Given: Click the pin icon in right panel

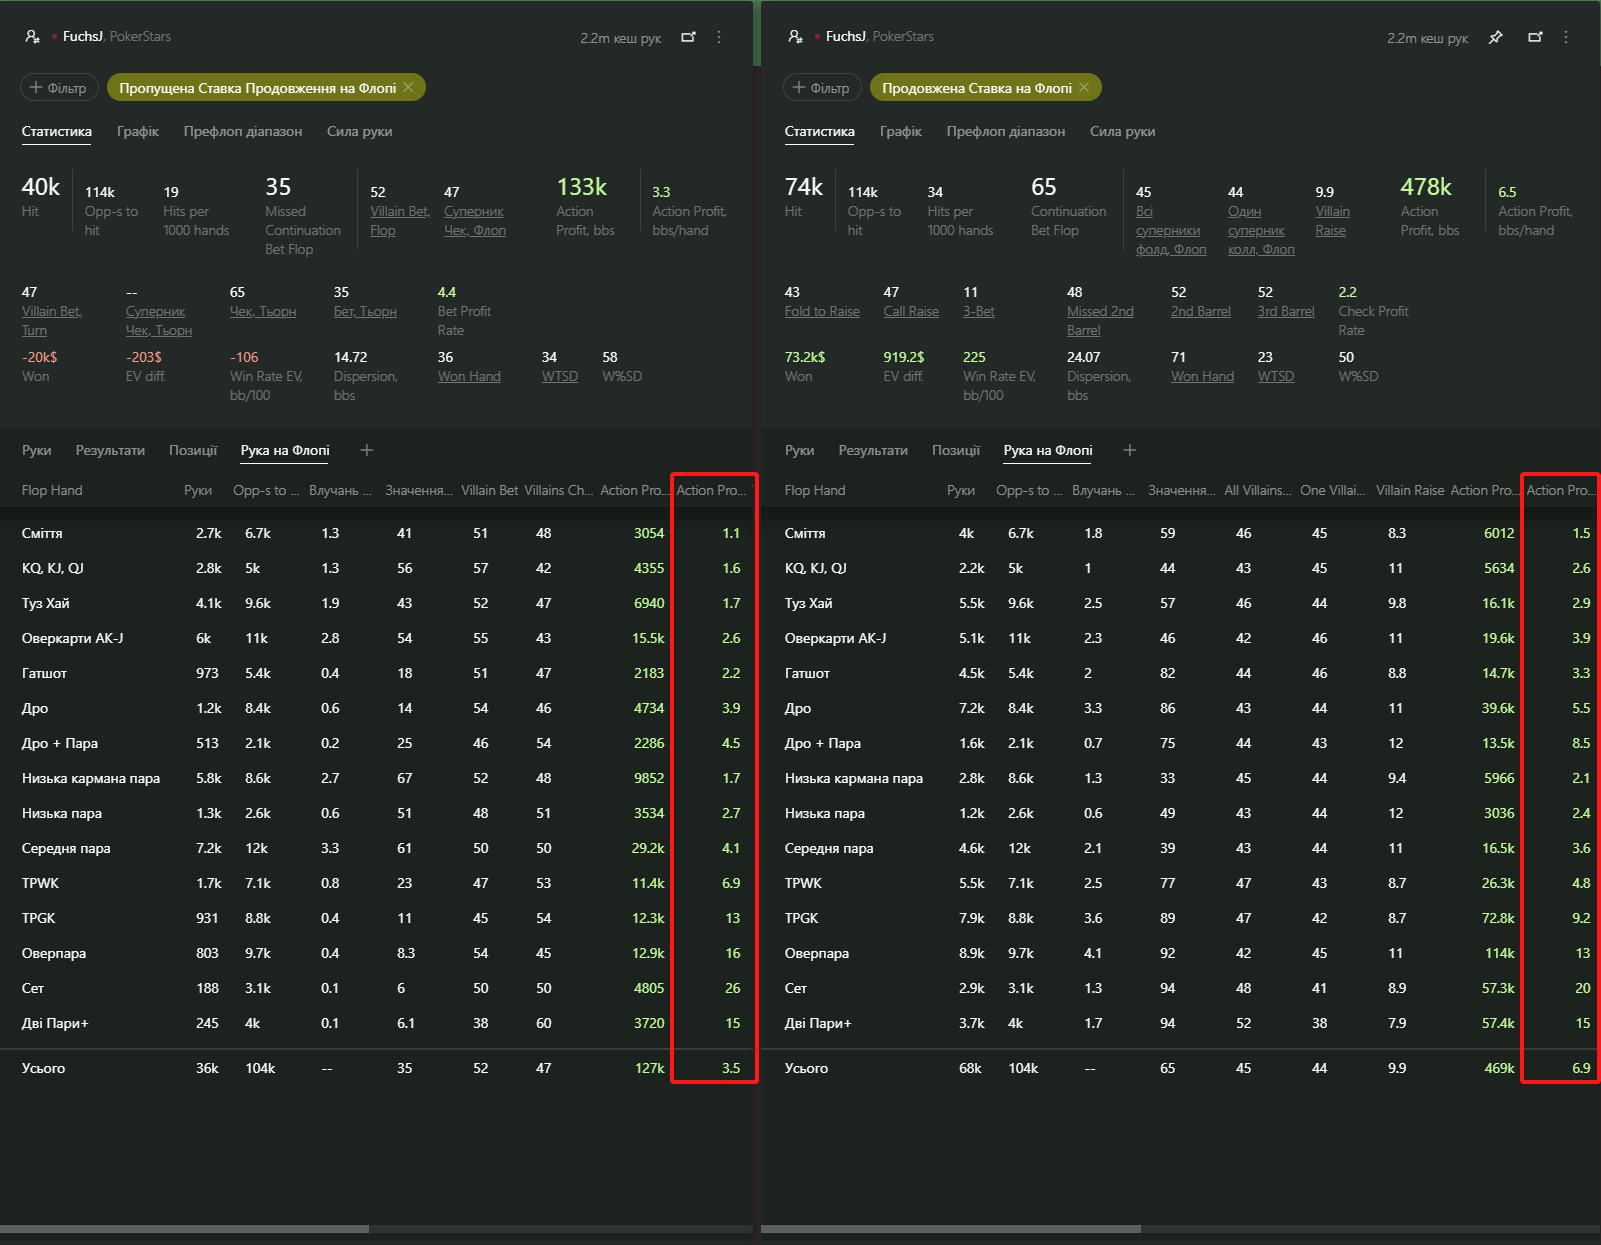Looking at the screenshot, I should coord(1495,37).
